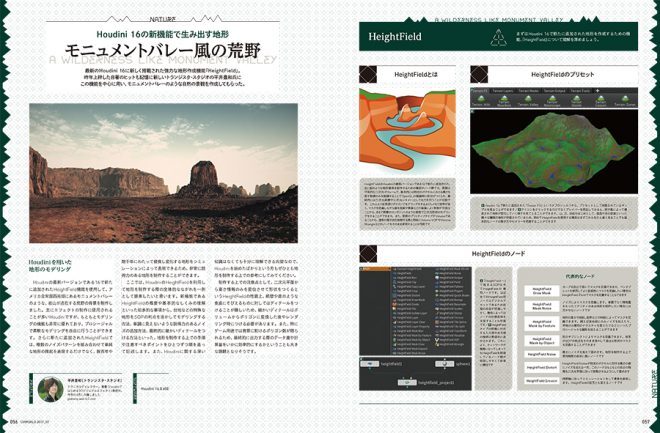Click the Mask by Object label box
The image size is (660, 433).
(x=542, y=340)
